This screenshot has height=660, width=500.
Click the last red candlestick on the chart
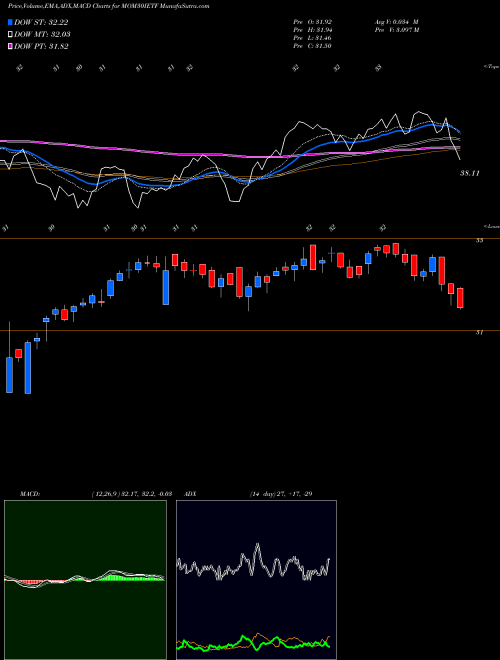pyautogui.click(x=460, y=298)
